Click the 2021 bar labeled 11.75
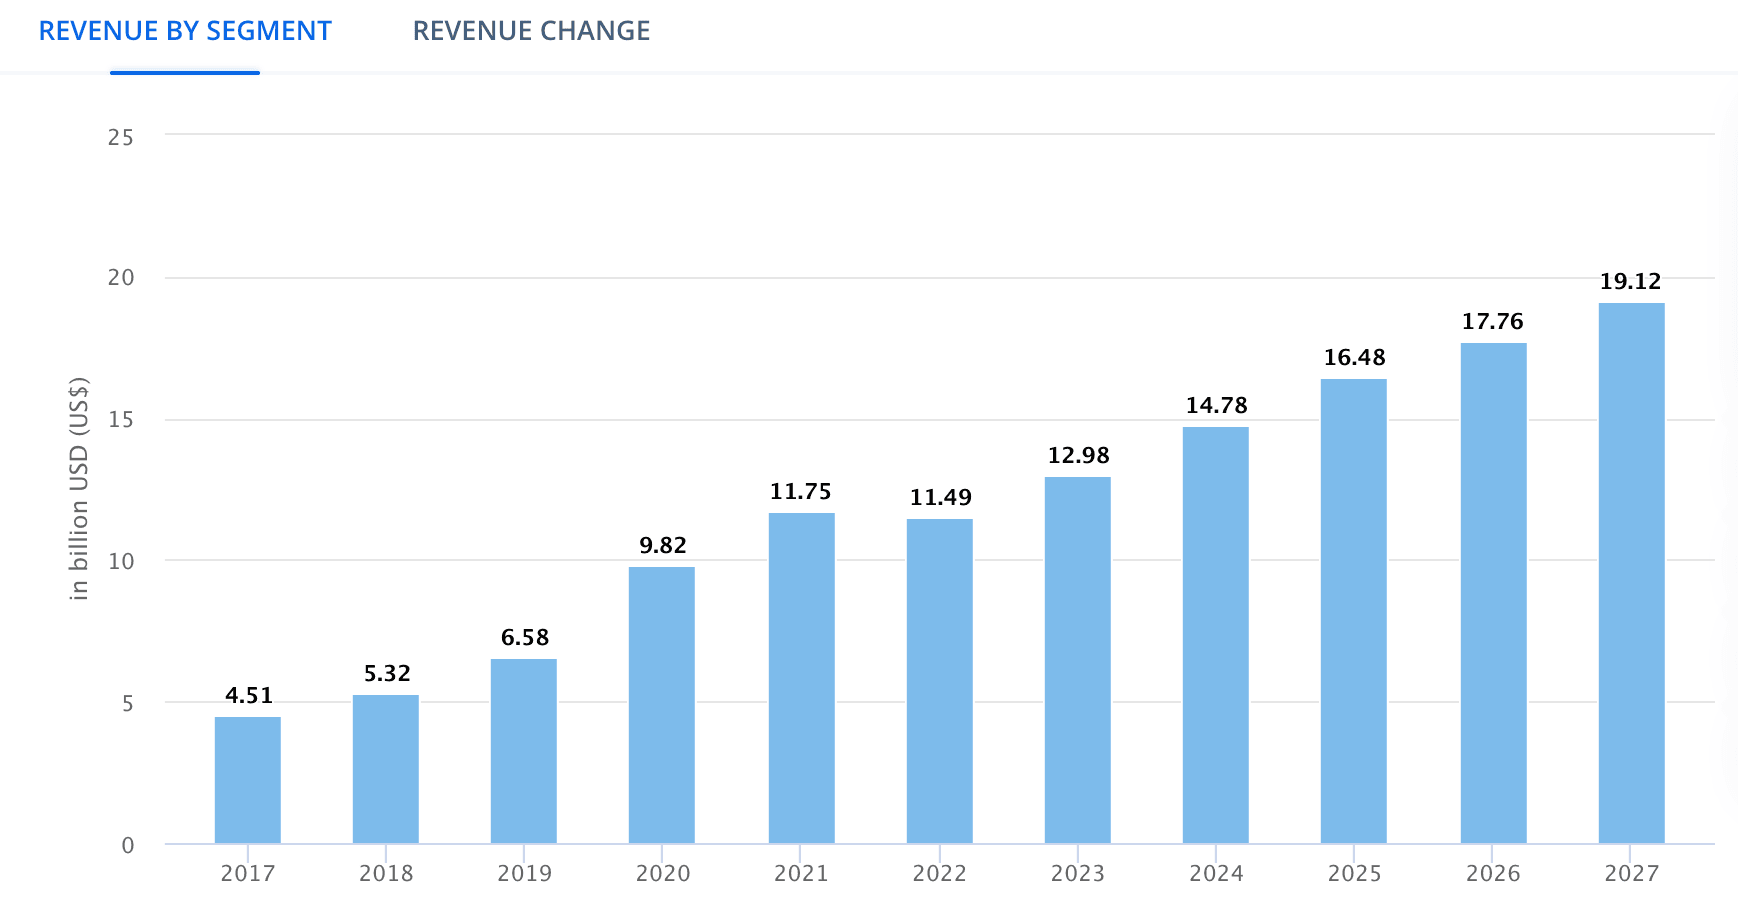 coord(801,678)
